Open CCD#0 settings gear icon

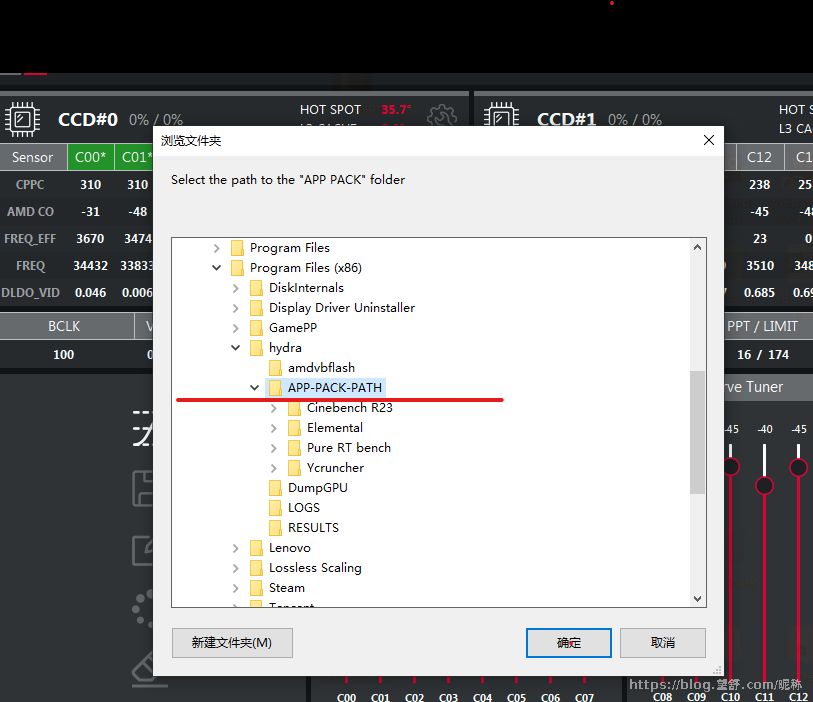tap(441, 115)
